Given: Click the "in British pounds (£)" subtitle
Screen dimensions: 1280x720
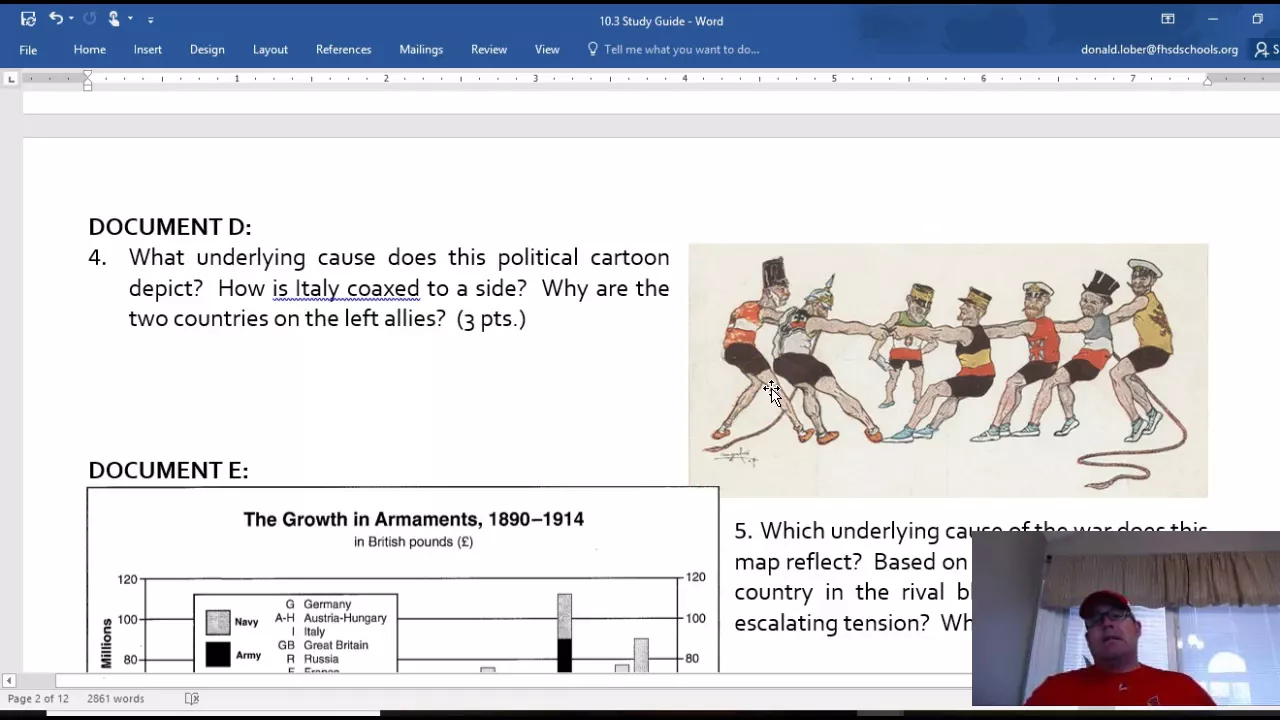Looking at the screenshot, I should [x=413, y=542].
